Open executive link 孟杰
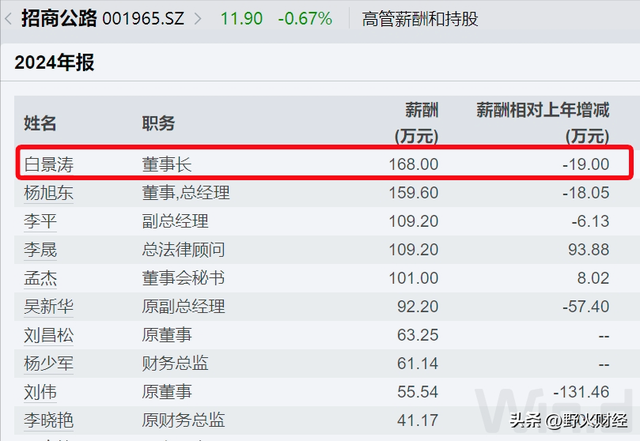 click(x=40, y=278)
